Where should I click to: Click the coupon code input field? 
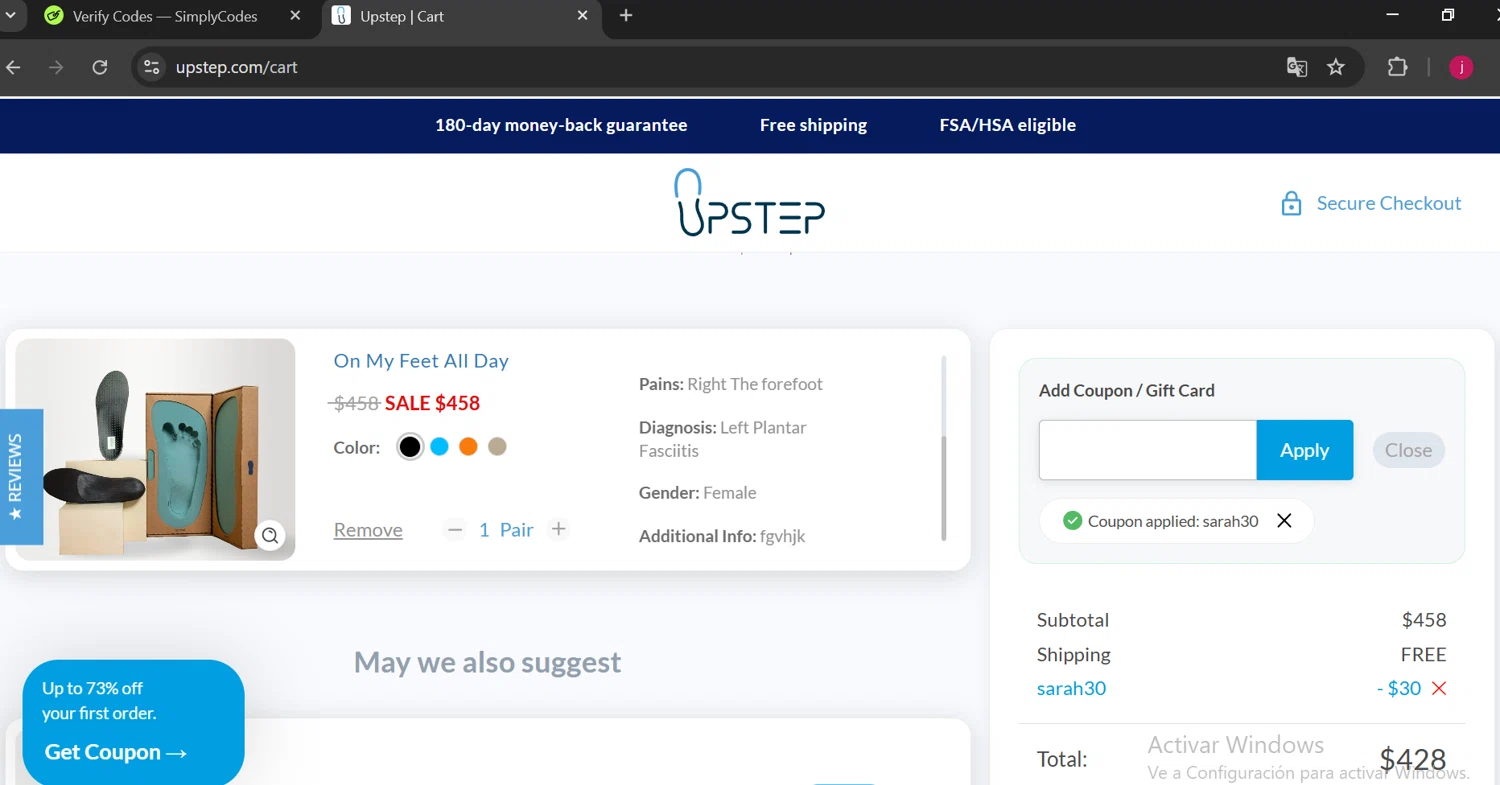tap(1147, 450)
